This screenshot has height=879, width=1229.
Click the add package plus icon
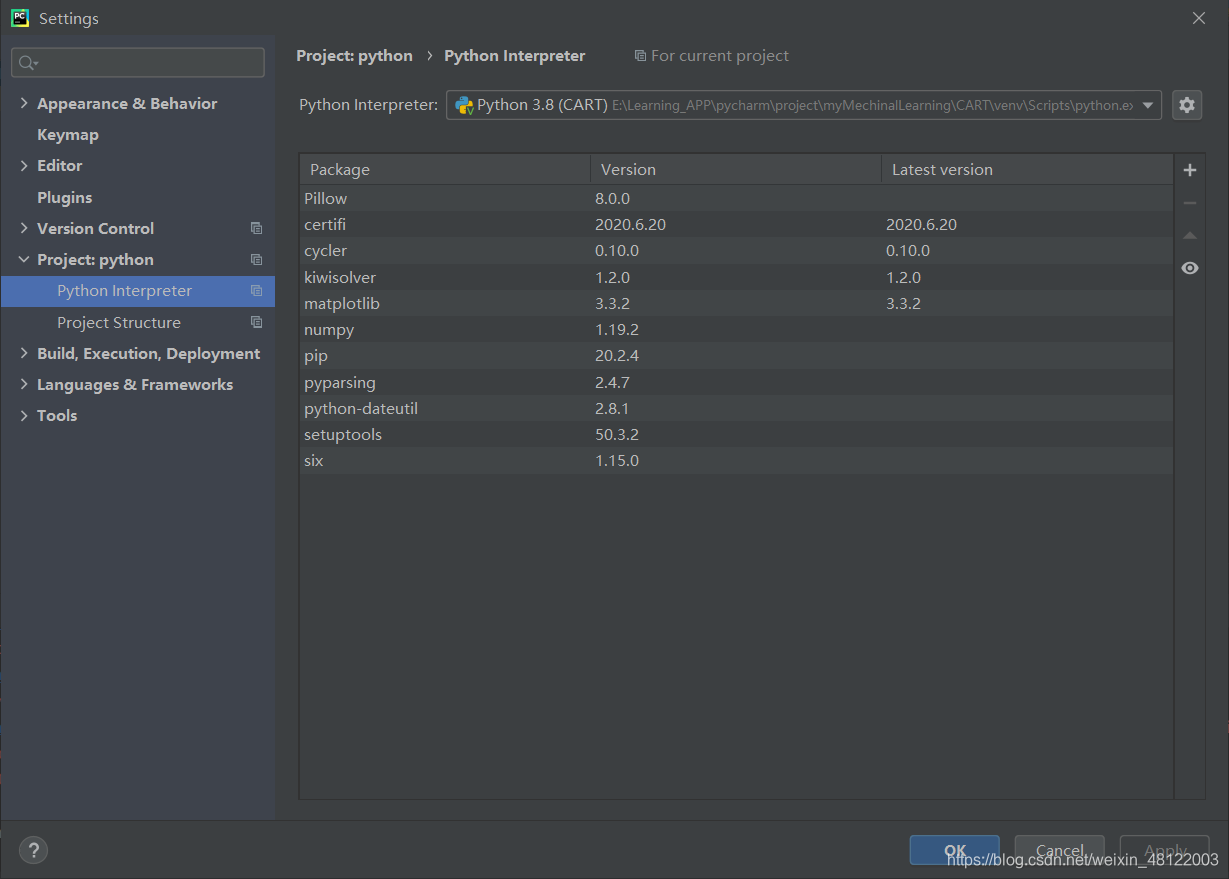pyautogui.click(x=1189, y=170)
